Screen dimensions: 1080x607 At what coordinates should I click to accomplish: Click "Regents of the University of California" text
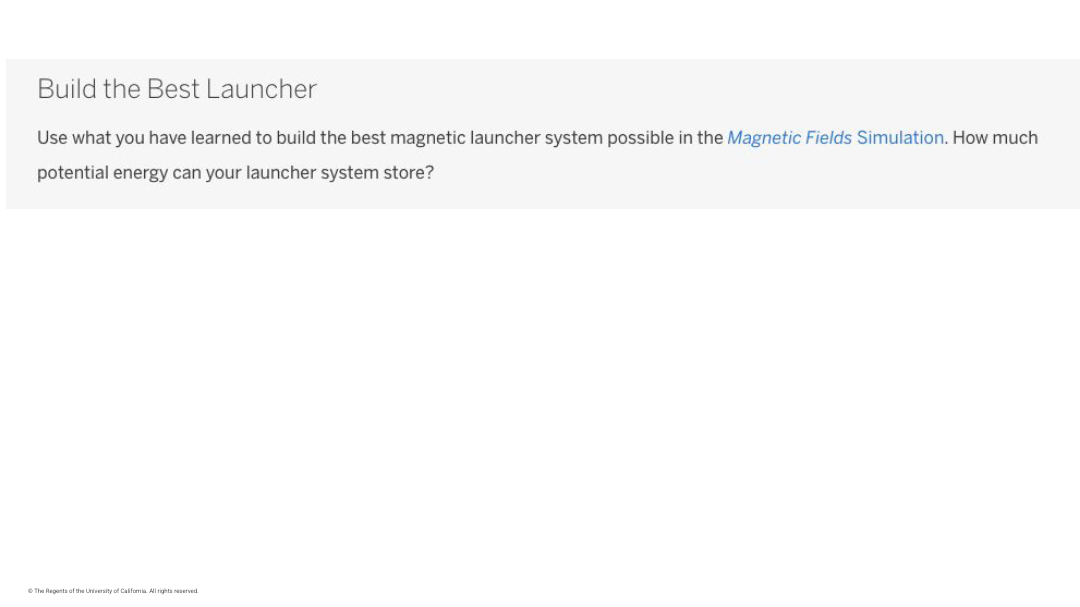[95, 591]
